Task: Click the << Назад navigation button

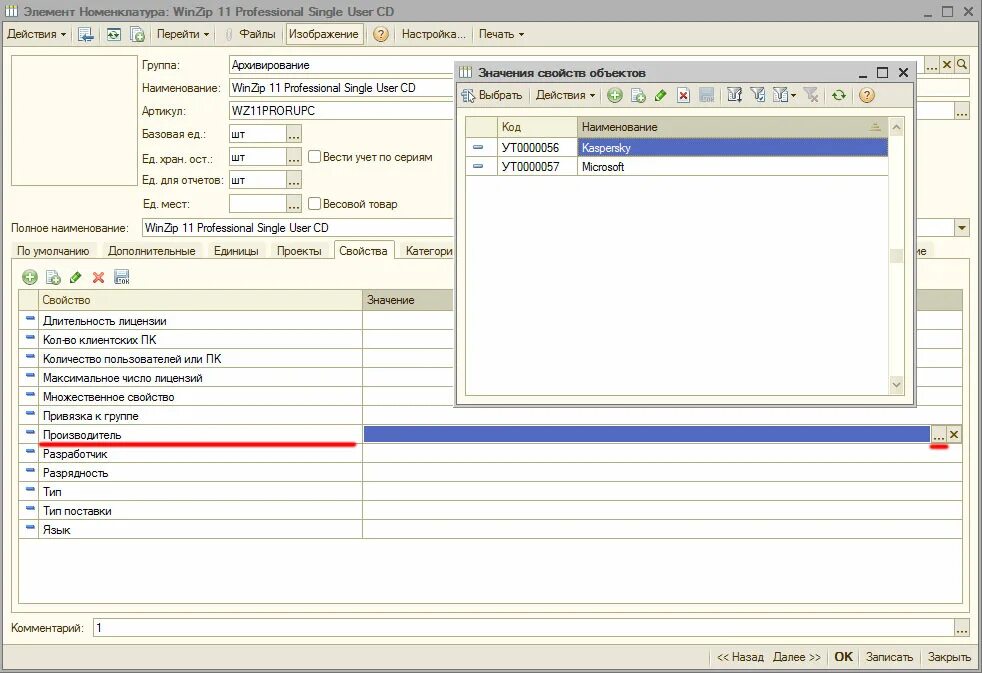Action: click(740, 657)
